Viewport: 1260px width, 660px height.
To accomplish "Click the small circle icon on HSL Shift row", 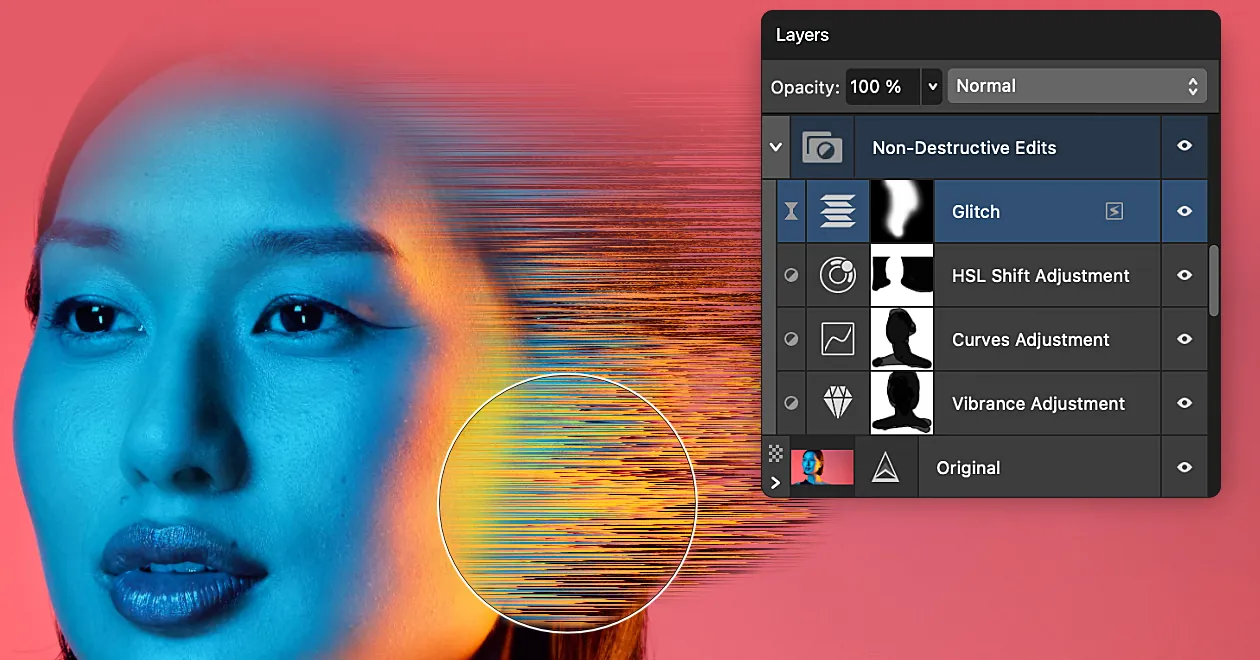I will [x=791, y=275].
